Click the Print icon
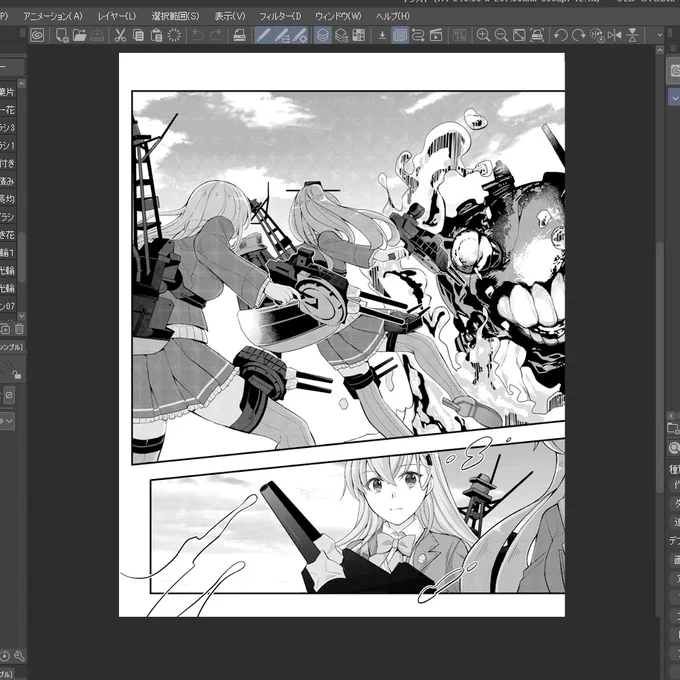This screenshot has height=680, width=680. [x=239, y=35]
